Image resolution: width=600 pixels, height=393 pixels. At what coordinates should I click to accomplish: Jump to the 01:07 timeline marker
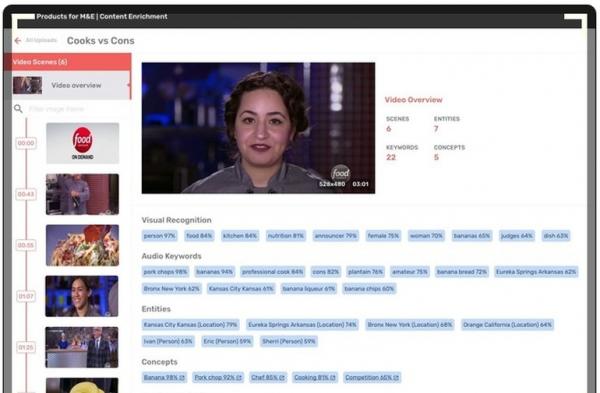tap(26, 296)
